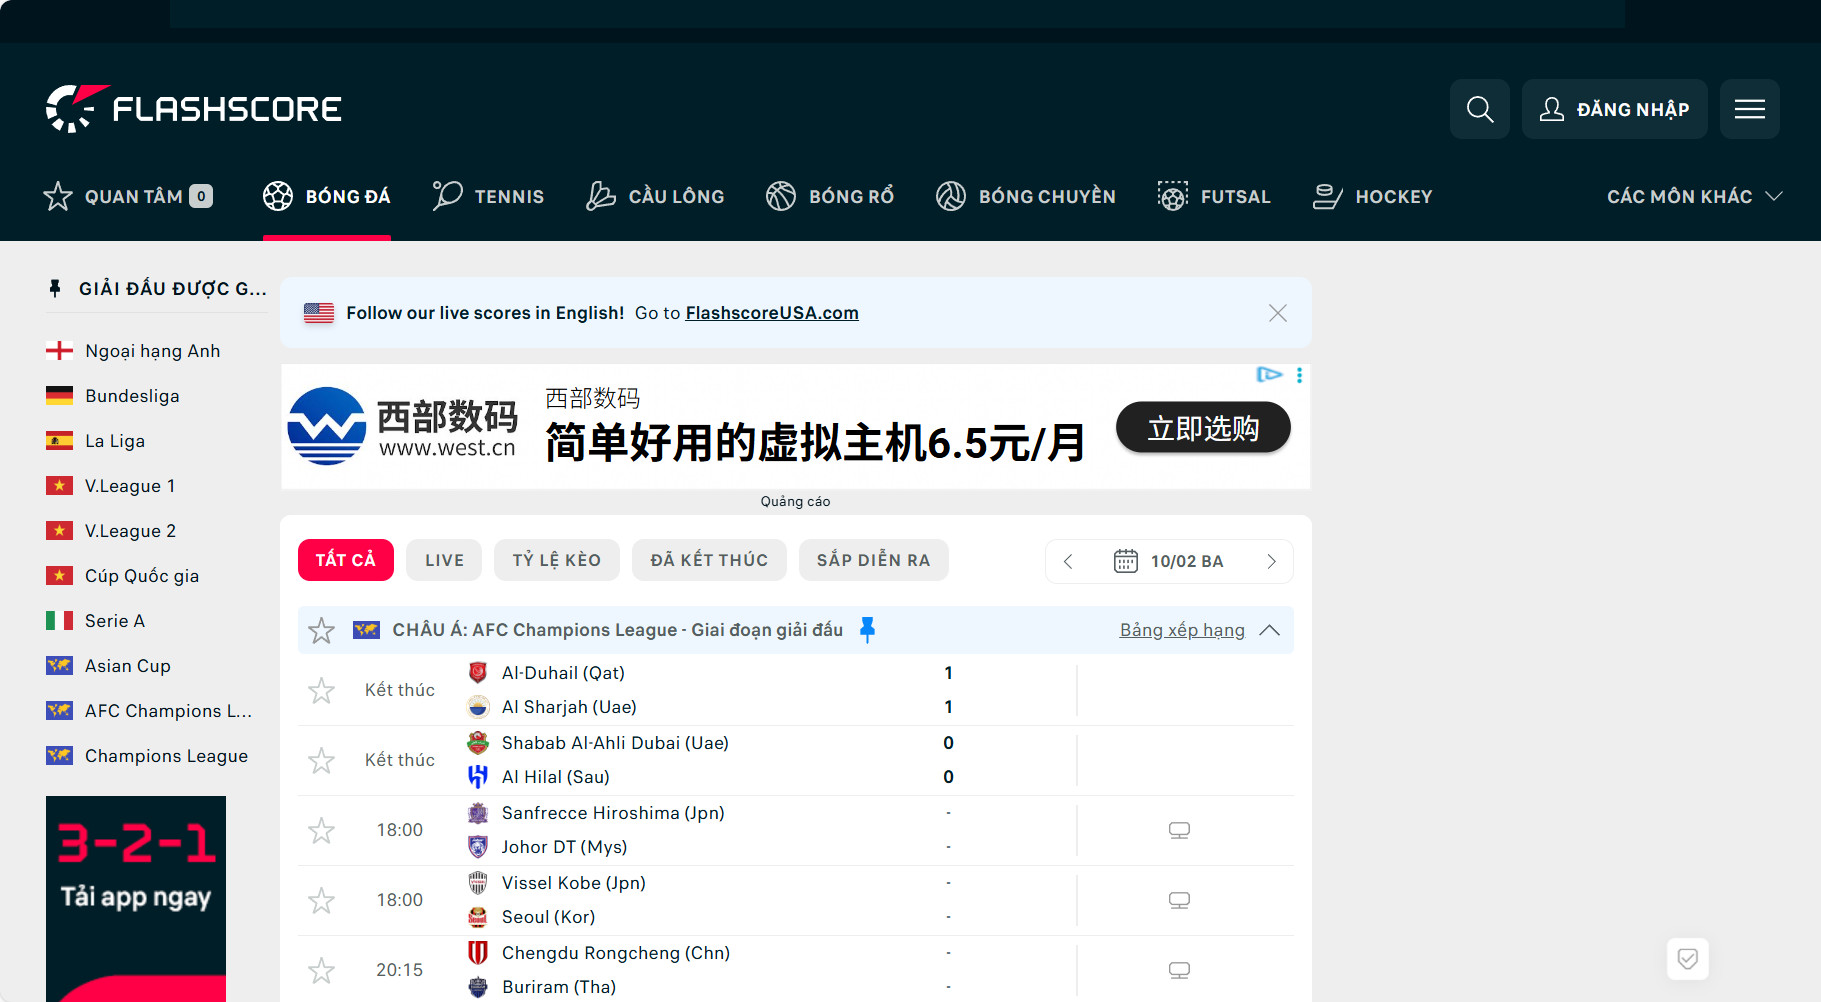Select the Tất cả filter
Viewport: 1821px width, 1002px height.
346,560
